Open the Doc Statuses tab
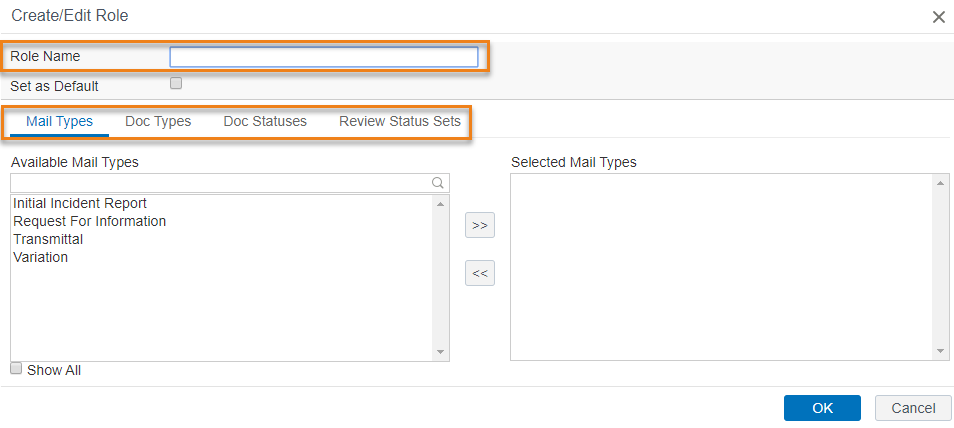This screenshot has height=428, width=954. [265, 121]
